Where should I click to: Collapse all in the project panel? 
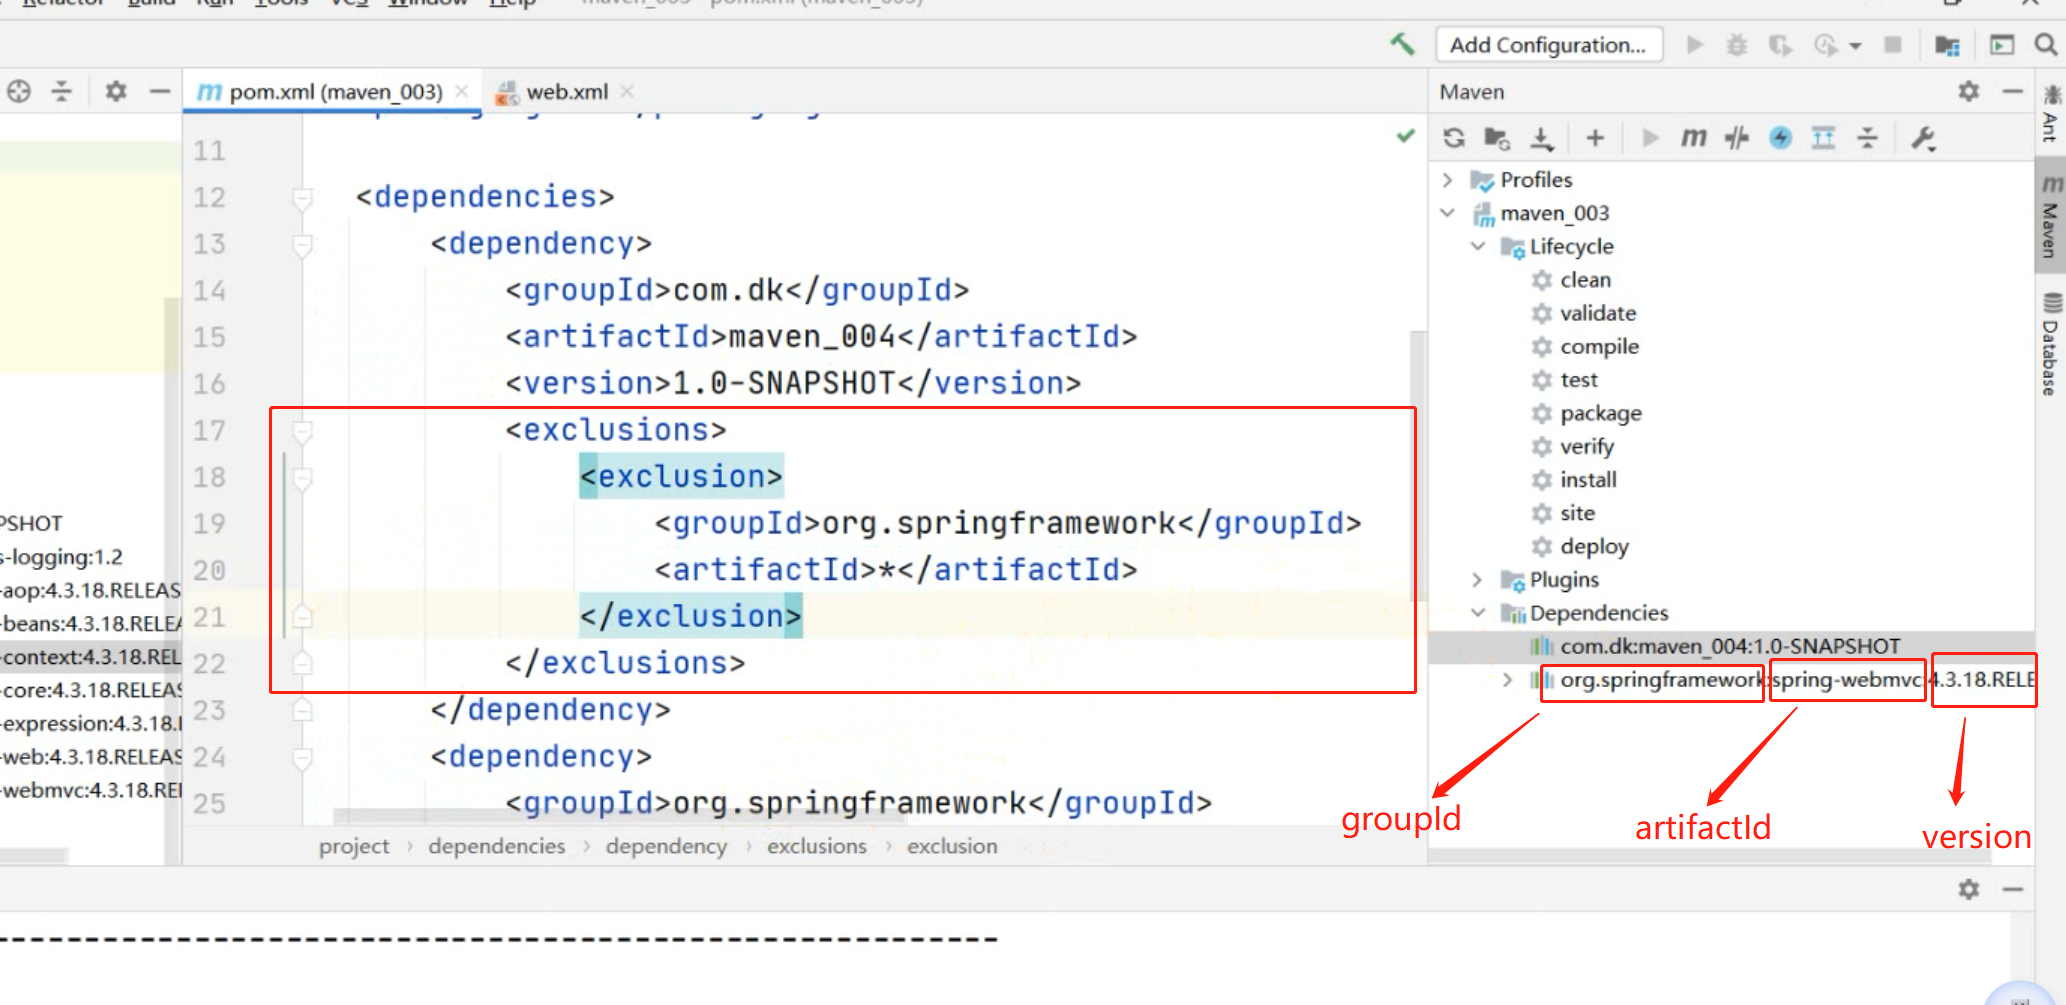[62, 91]
